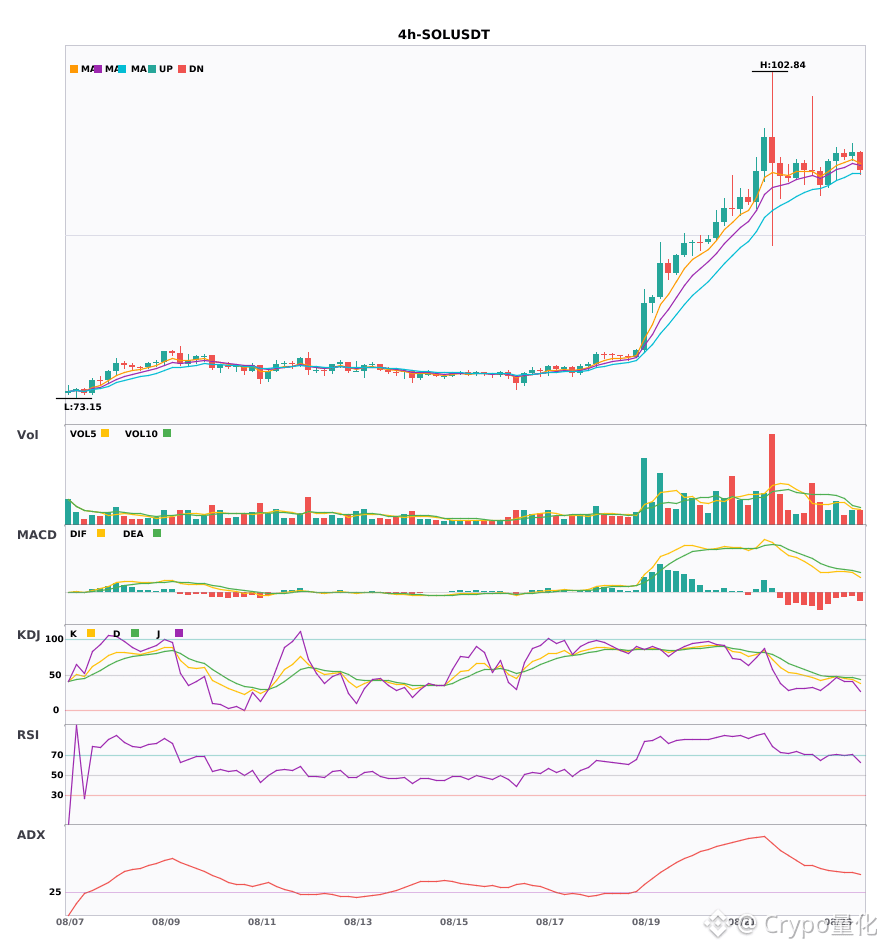Viewport: 885px width, 950px height.
Task: Click the 08/15 date label
Action: (x=454, y=922)
